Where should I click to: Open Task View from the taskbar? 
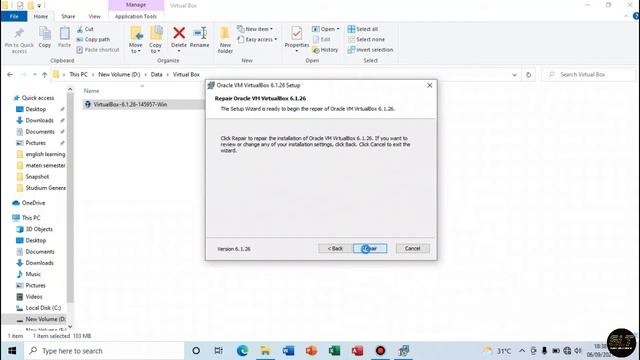pyautogui.click(x=218, y=351)
